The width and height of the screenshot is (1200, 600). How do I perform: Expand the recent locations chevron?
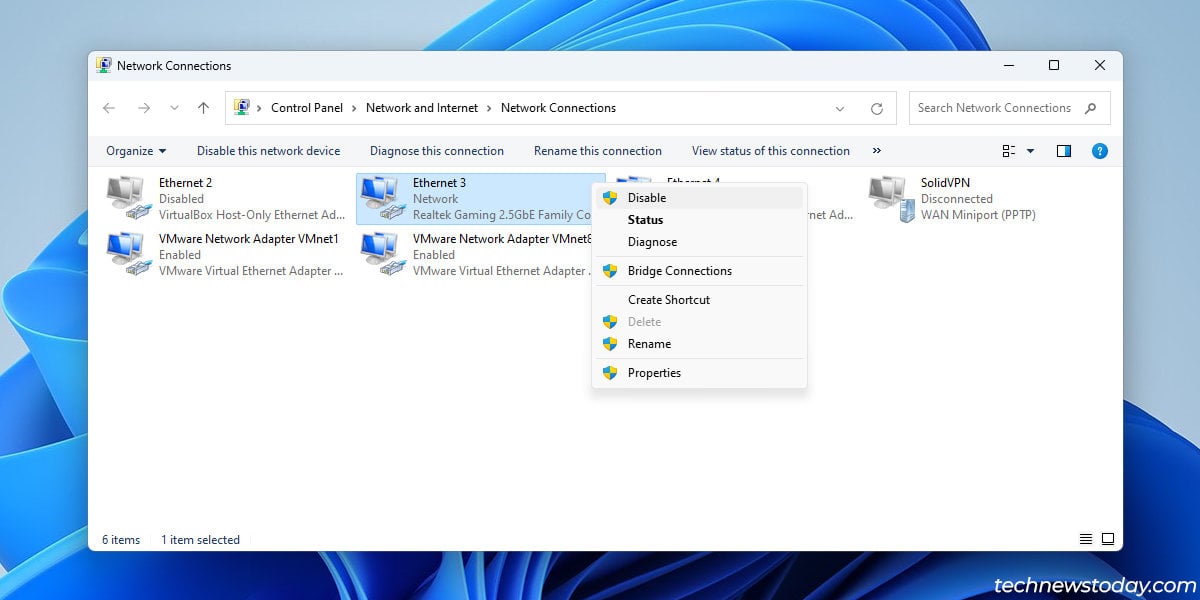tap(174, 108)
